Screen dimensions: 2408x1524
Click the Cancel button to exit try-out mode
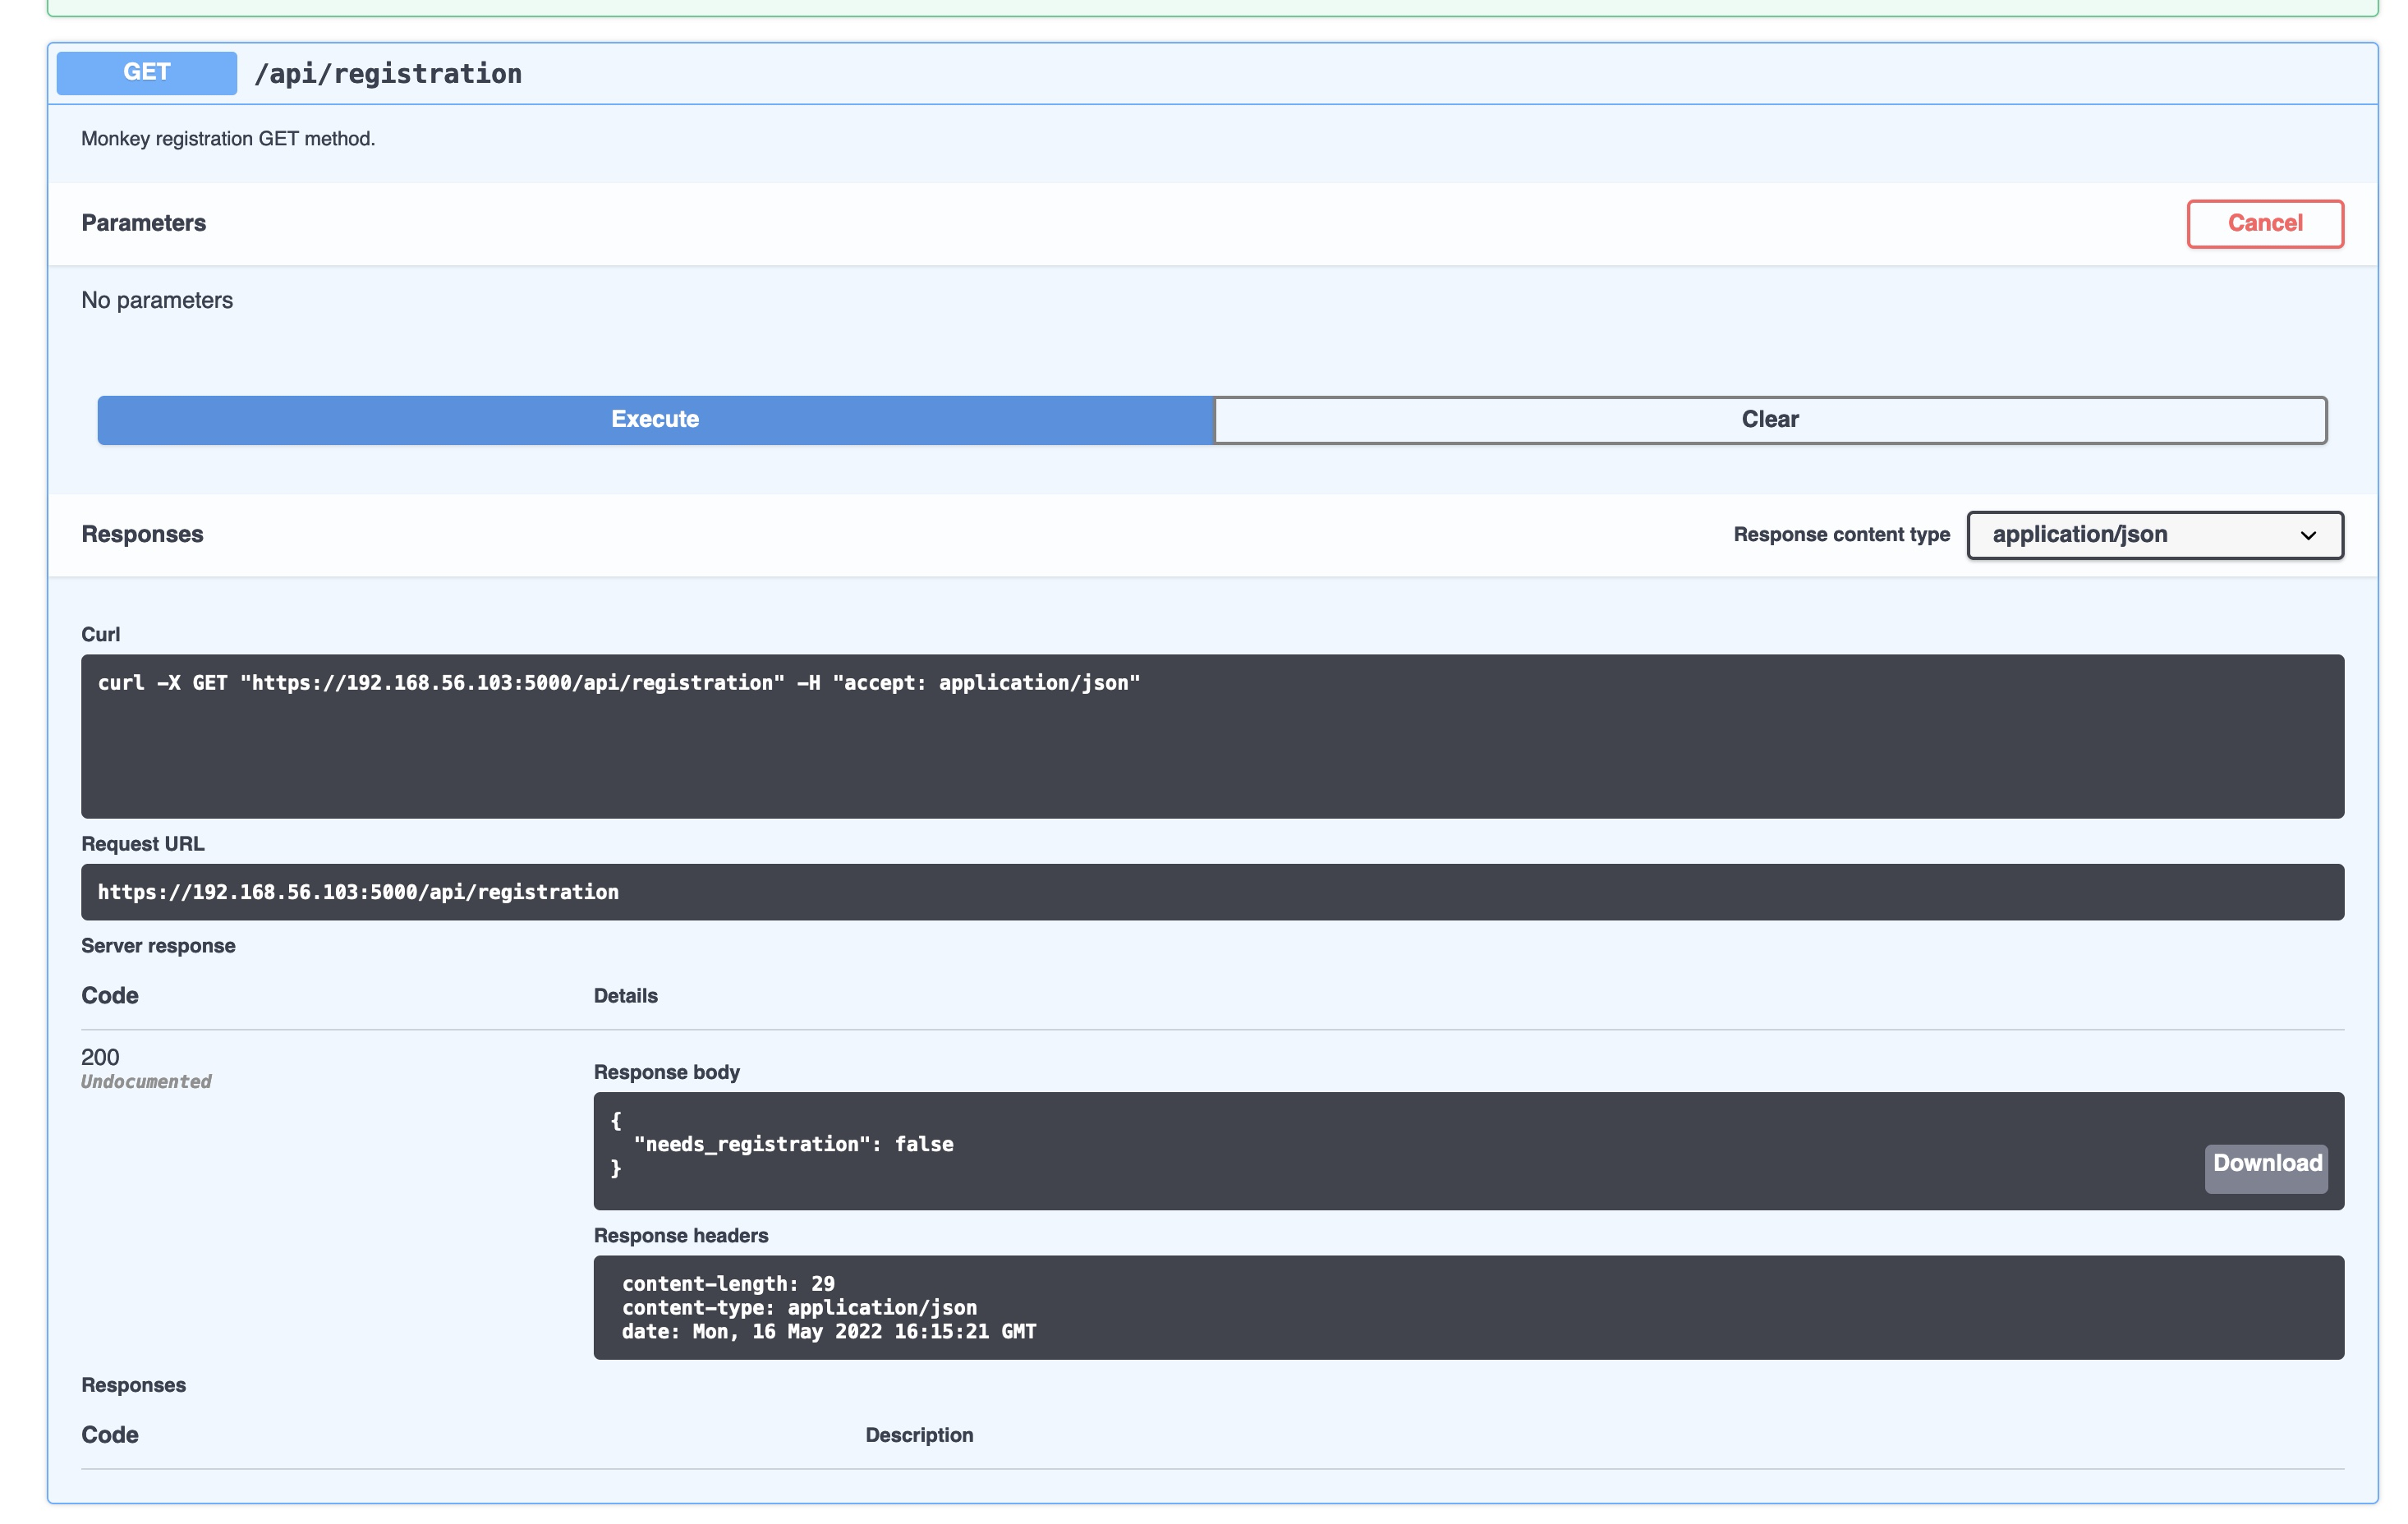[2264, 223]
